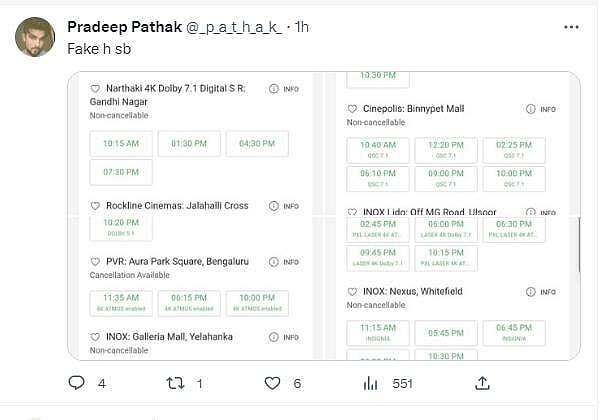Choose the 12:20 PM Cinepolis showtime
This screenshot has width=607, height=420.
445,150
